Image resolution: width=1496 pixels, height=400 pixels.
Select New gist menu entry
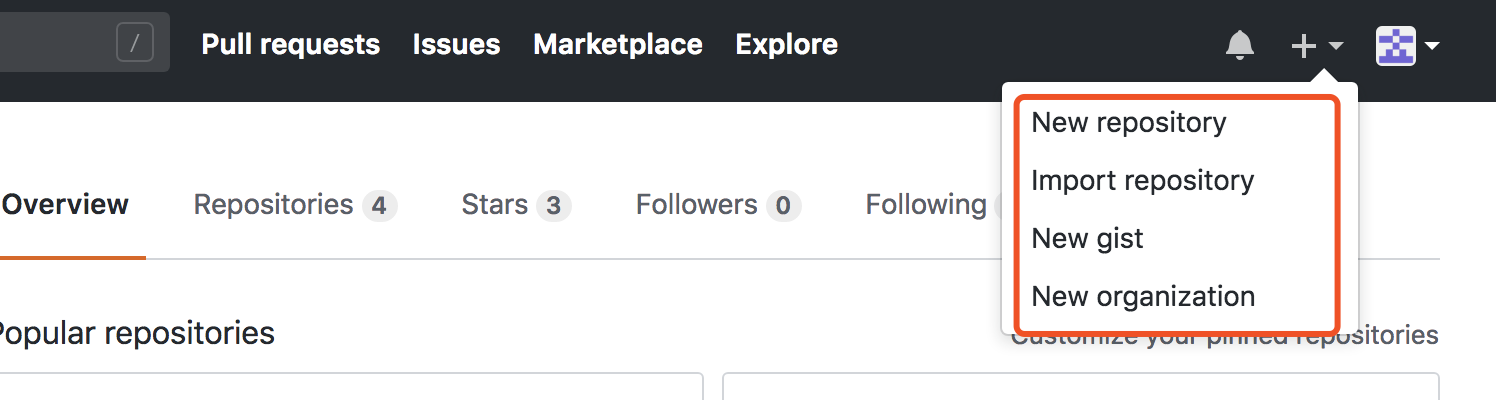[1087, 238]
